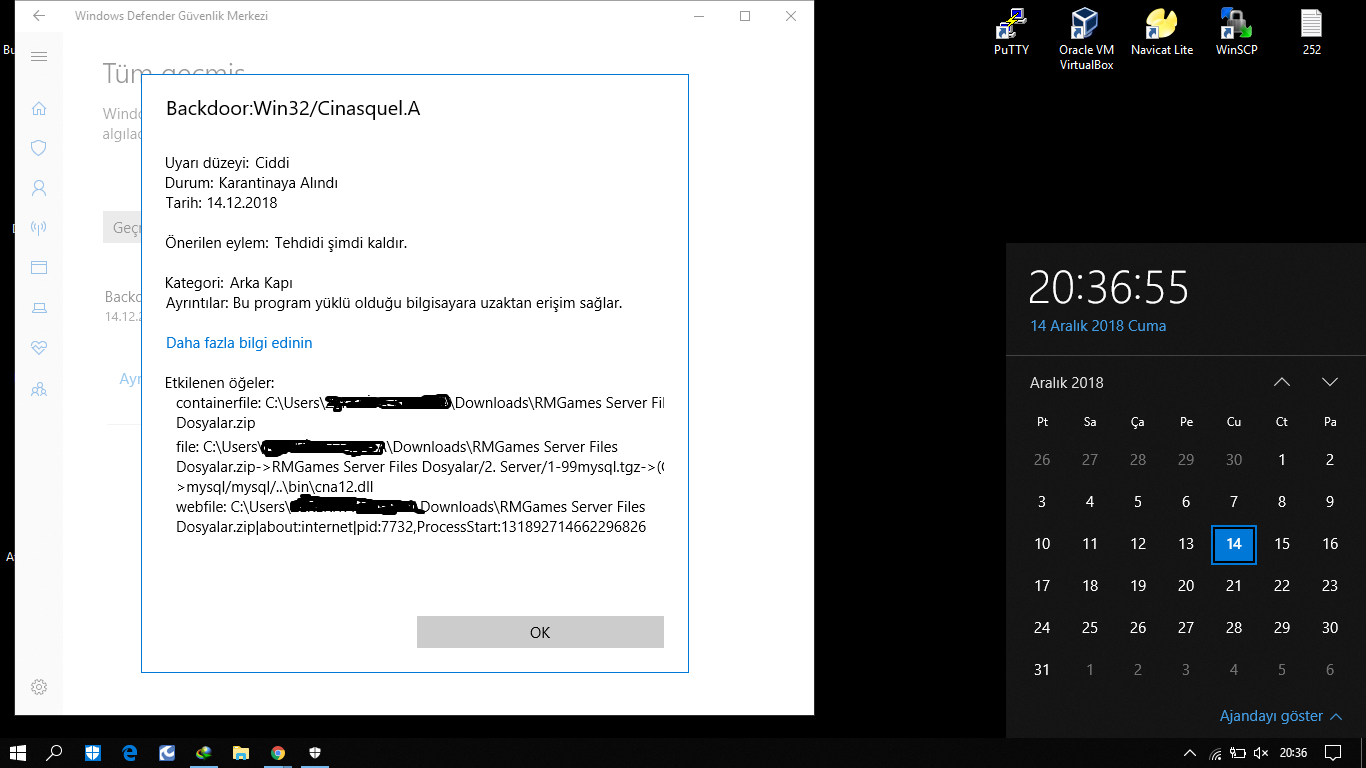This screenshot has width=1366, height=768.
Task: Show hidden tray icons chevron
Action: [x=1190, y=753]
